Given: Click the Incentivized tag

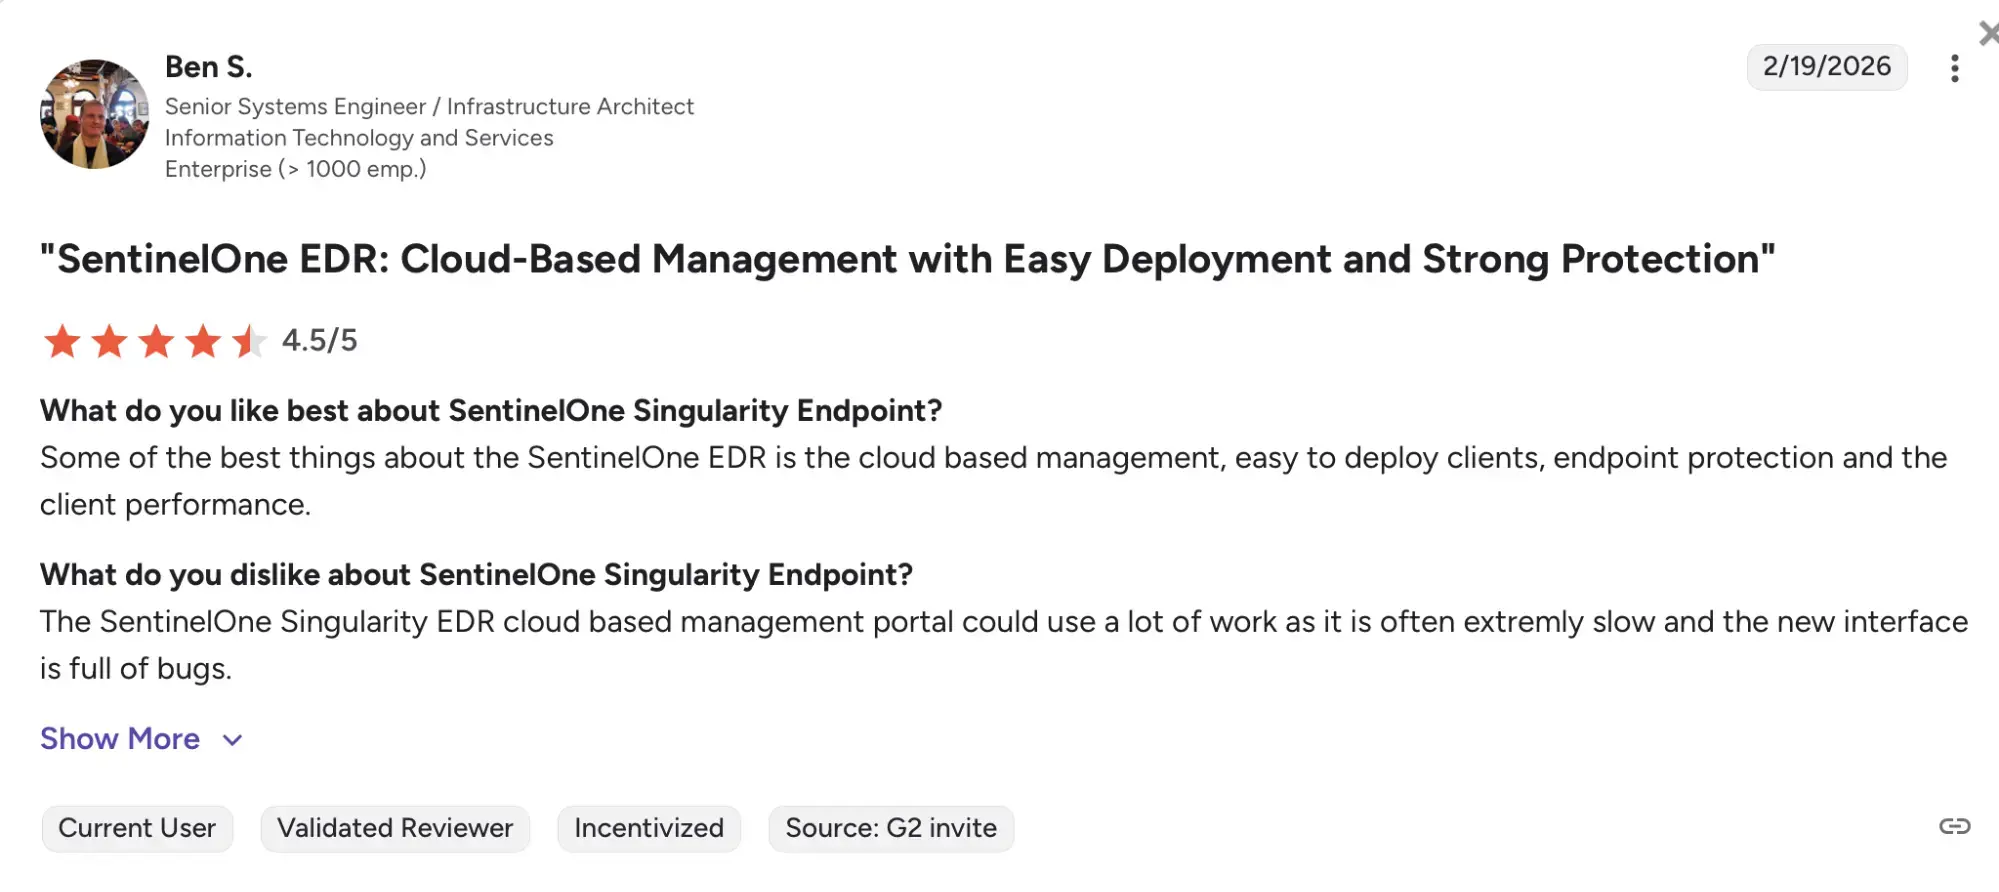Looking at the screenshot, I should [x=649, y=828].
